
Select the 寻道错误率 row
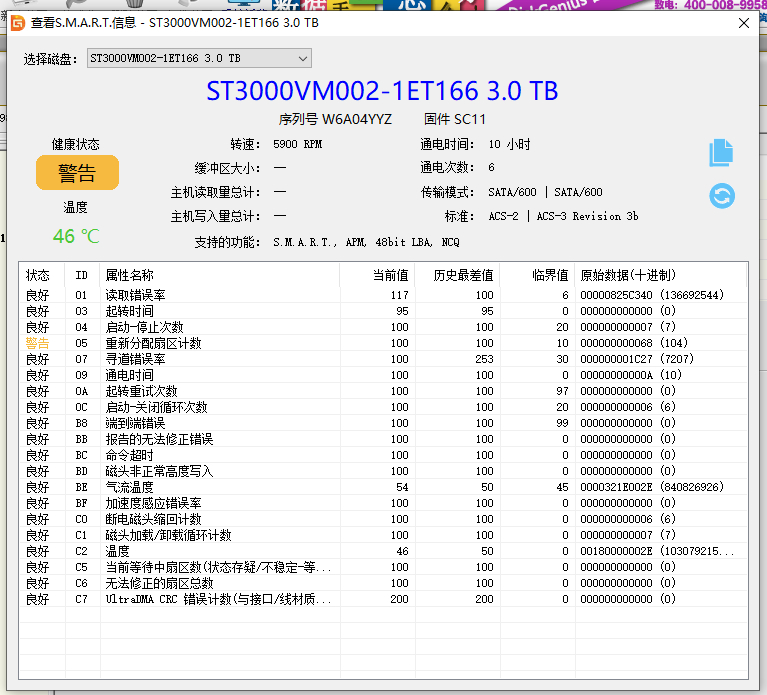(x=384, y=359)
